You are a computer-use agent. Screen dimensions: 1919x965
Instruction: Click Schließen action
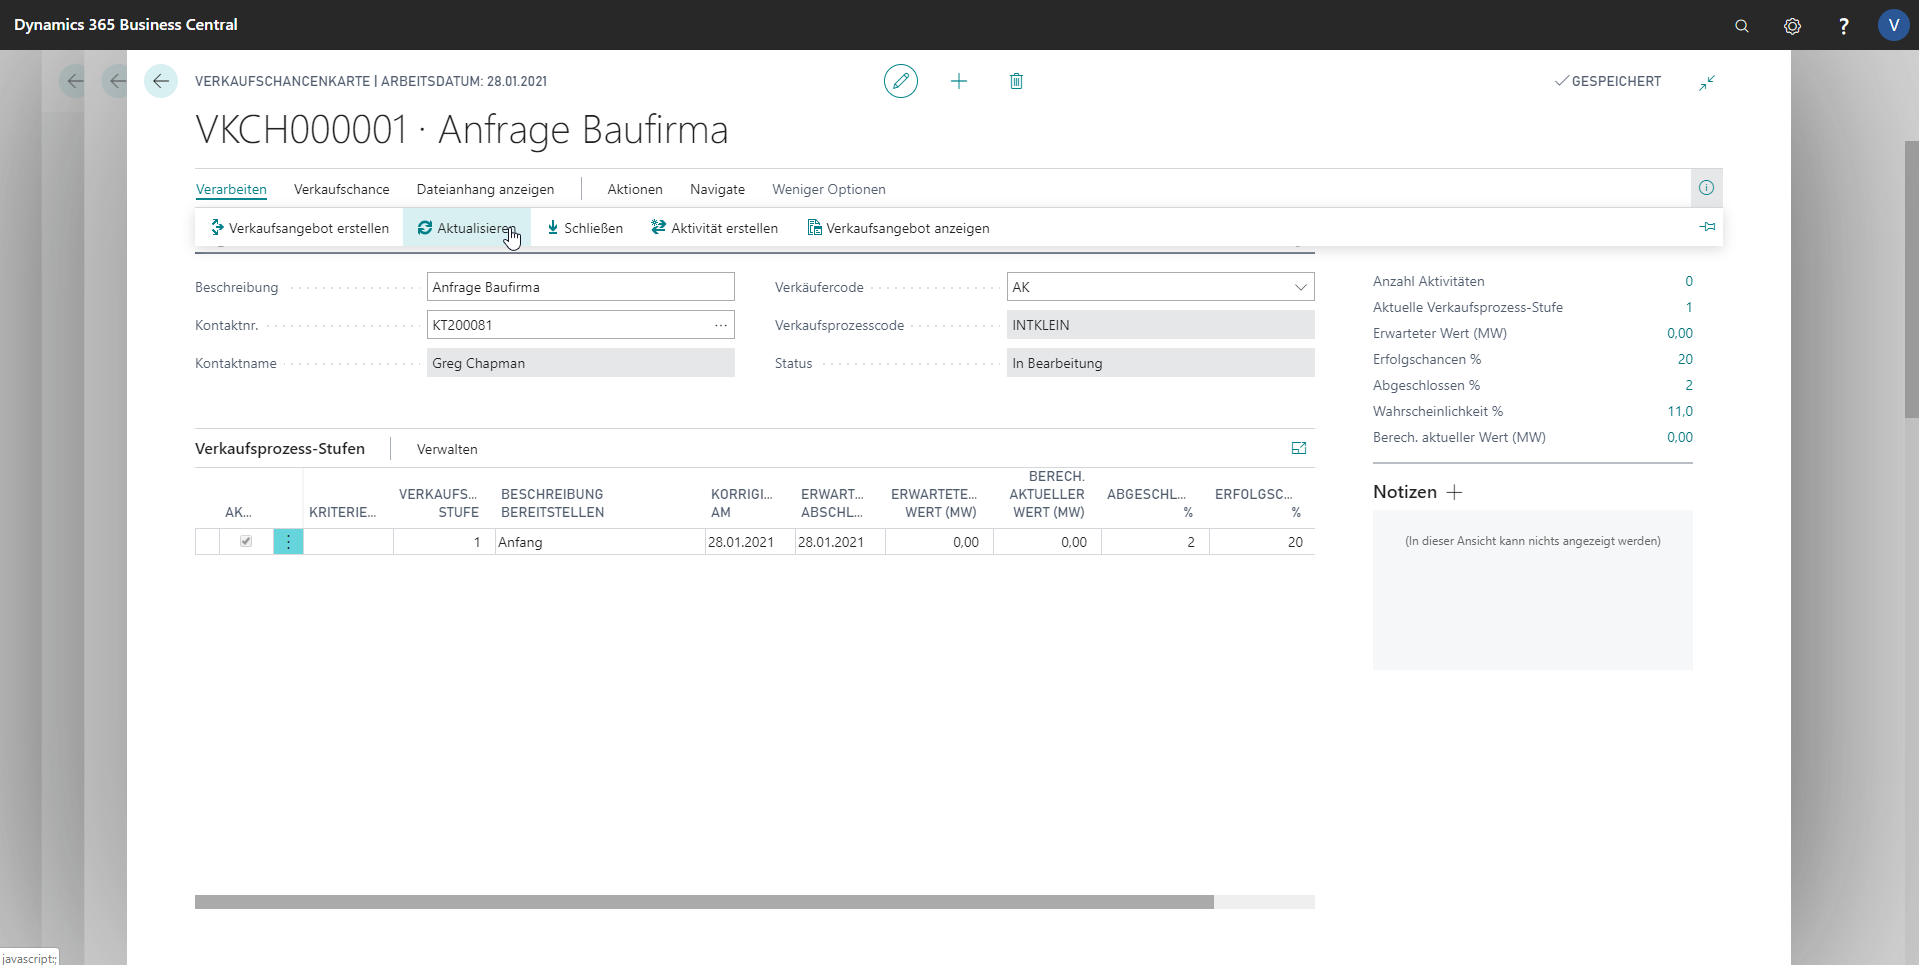[x=585, y=228]
